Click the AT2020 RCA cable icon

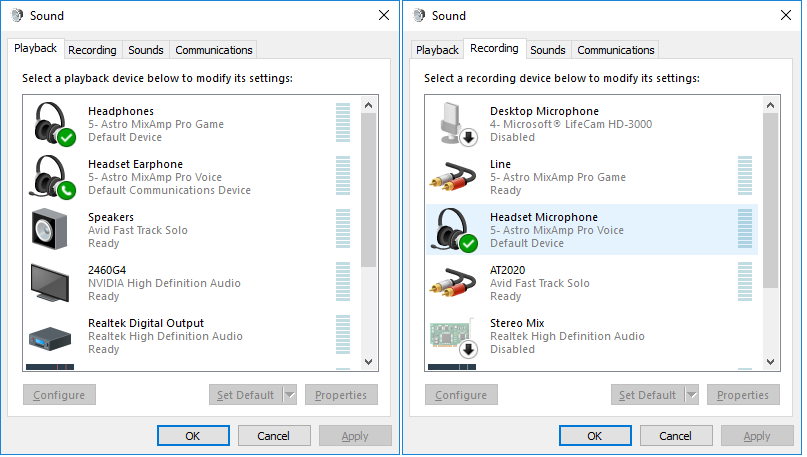(453, 284)
